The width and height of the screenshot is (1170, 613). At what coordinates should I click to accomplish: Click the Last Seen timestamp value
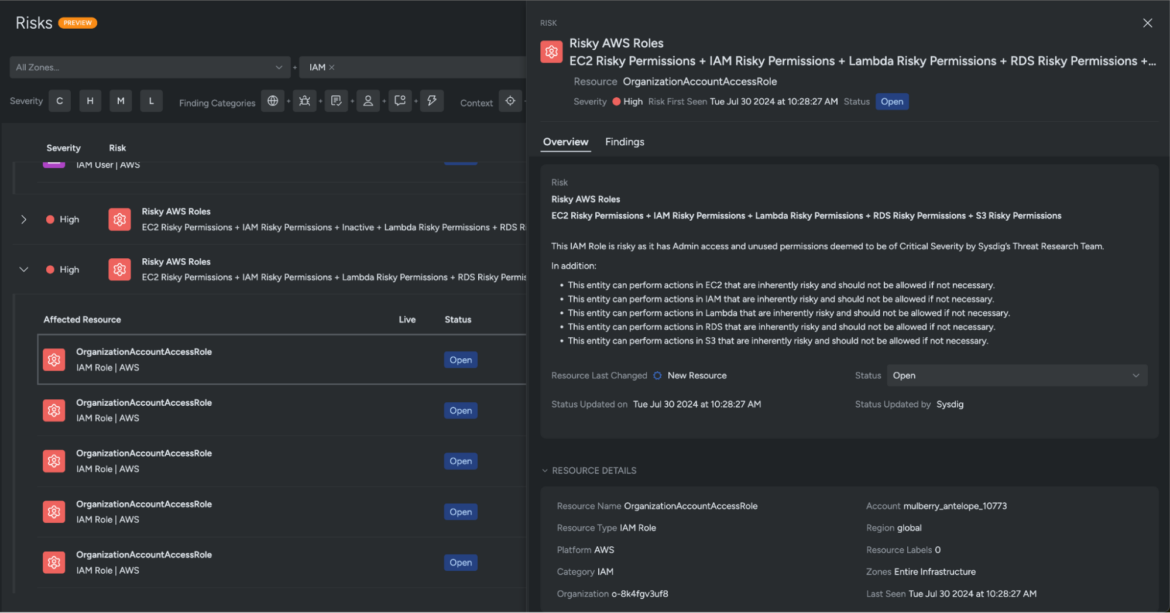pyautogui.click(x=972, y=594)
